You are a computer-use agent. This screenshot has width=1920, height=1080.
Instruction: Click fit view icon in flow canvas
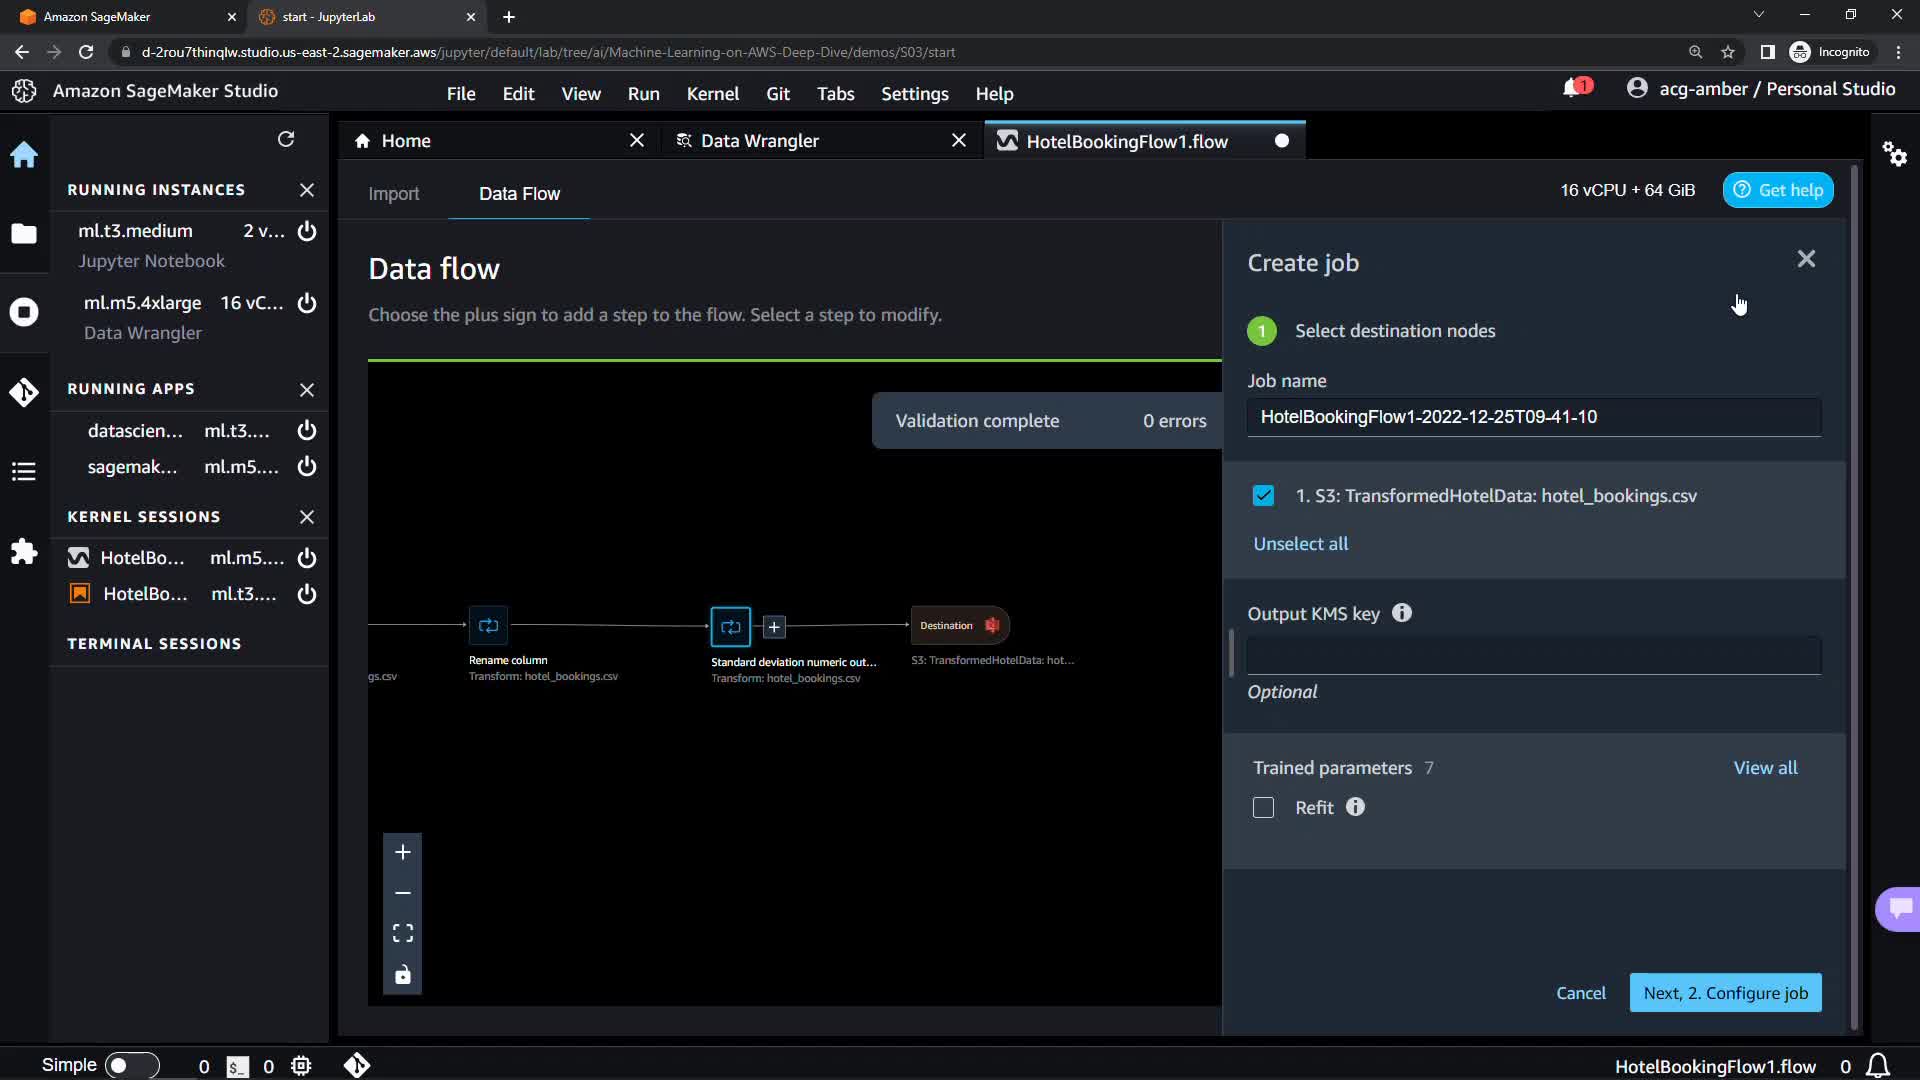point(403,933)
